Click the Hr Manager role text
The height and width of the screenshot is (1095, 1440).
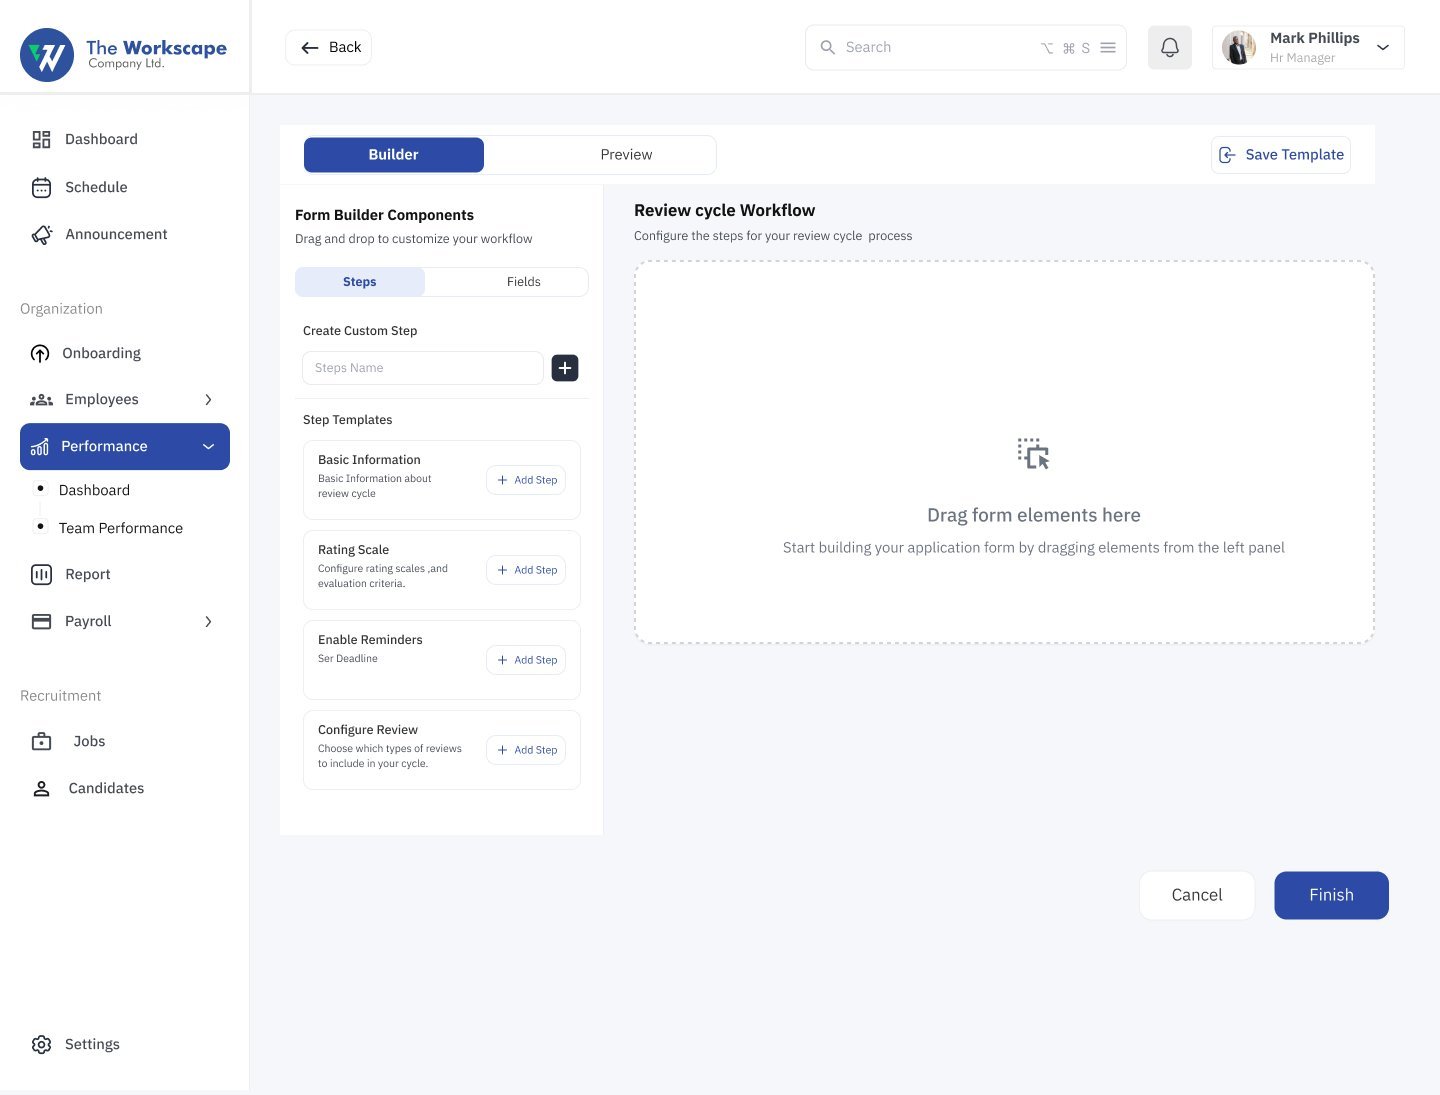[1302, 58]
